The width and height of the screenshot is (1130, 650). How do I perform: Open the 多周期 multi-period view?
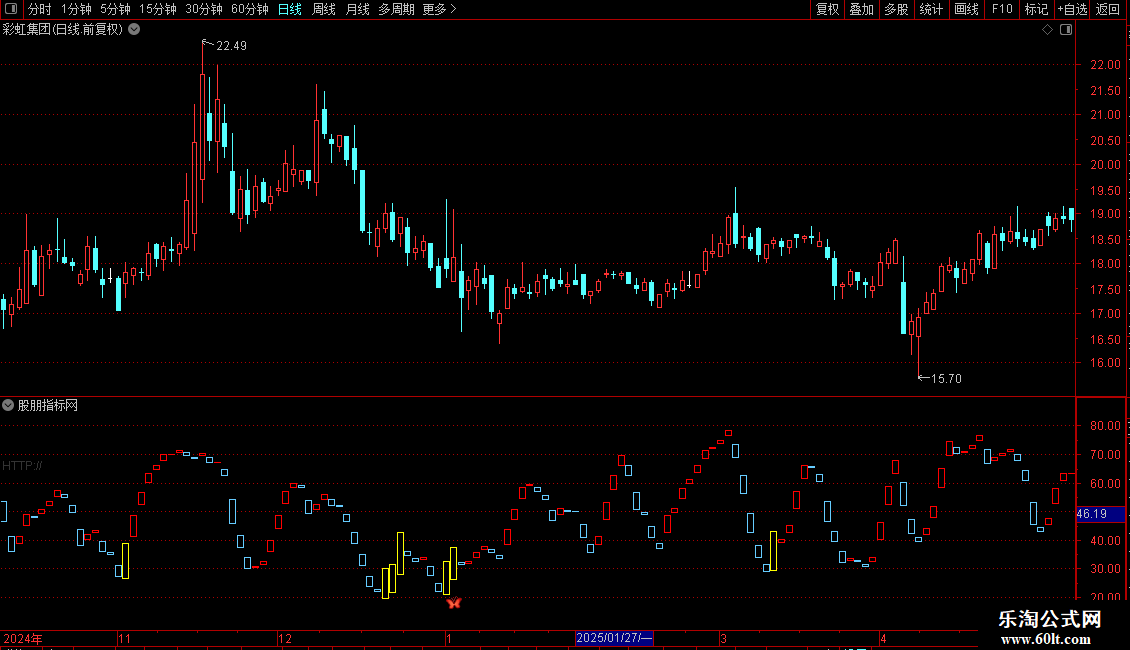(396, 9)
